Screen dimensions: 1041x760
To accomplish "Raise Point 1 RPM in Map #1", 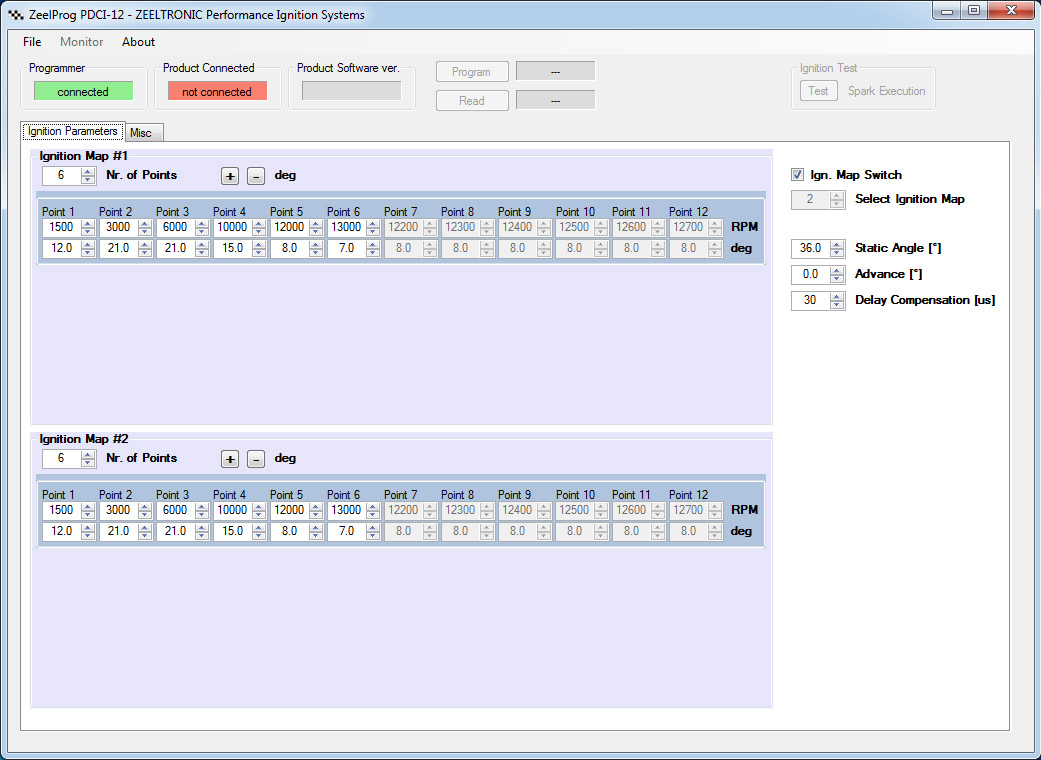I will 88,223.
